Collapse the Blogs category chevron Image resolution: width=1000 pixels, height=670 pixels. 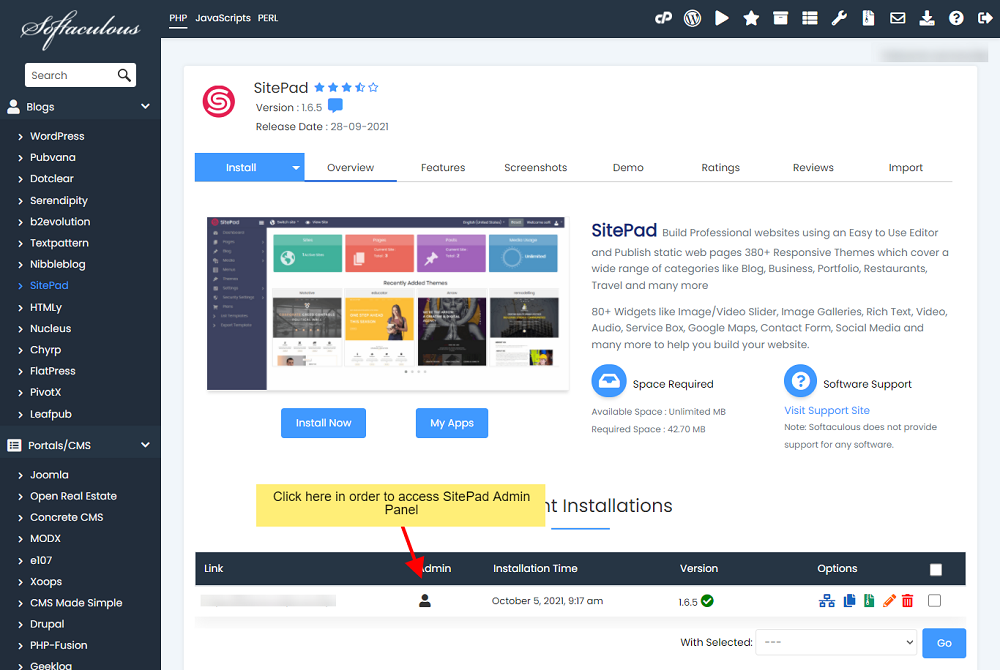(145, 106)
